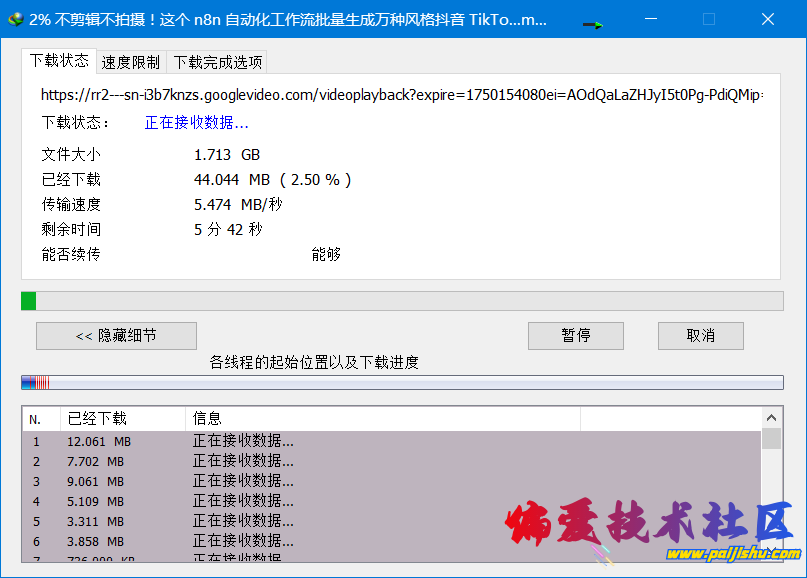This screenshot has height=578, width=807.
Task: Click the googlevideo download URL text
Action: [x=400, y=95]
